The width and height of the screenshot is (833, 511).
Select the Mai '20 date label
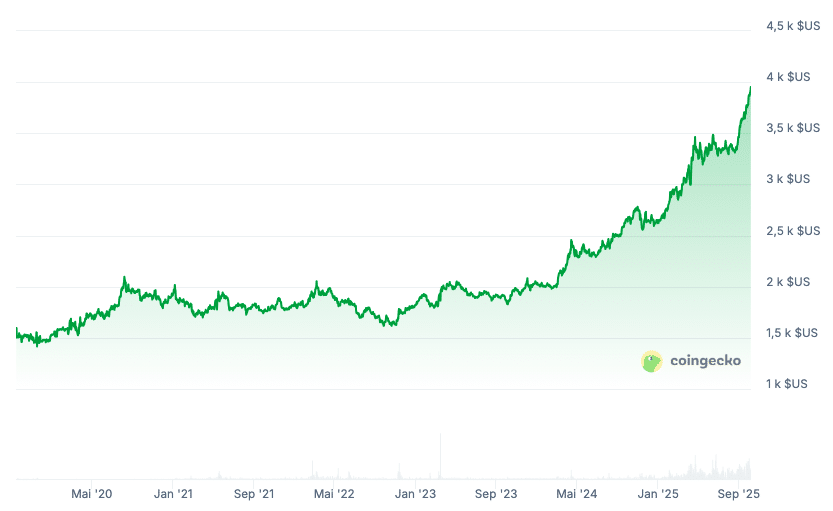[x=91, y=494]
